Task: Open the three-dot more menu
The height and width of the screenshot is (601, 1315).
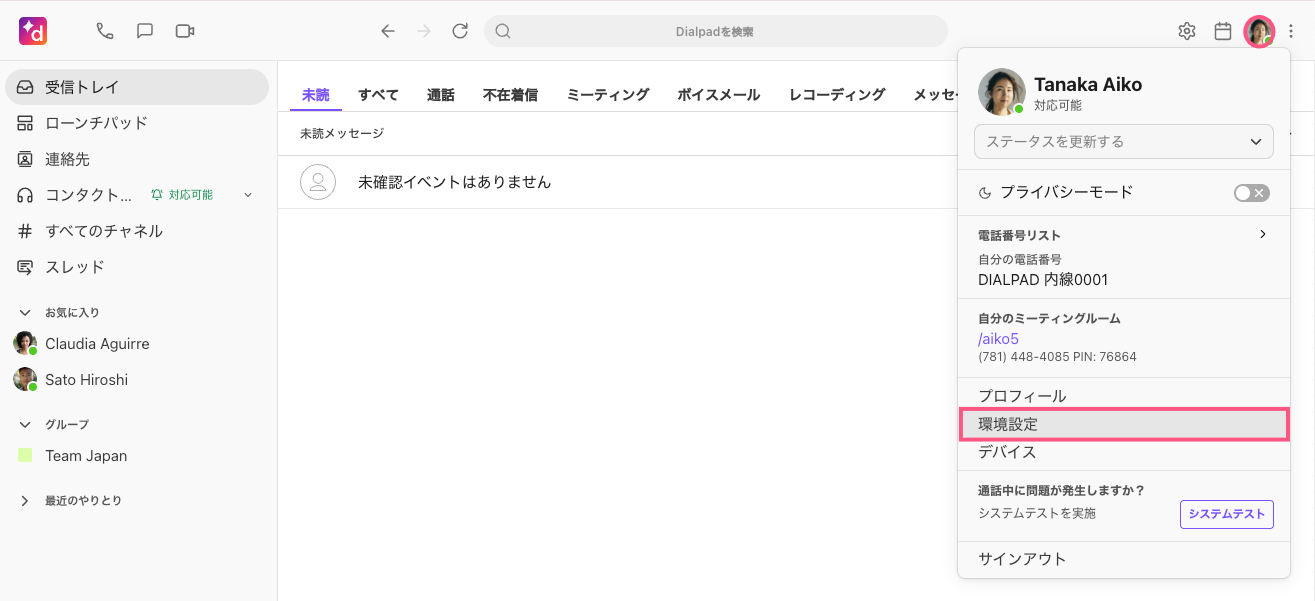Action: 1291,31
